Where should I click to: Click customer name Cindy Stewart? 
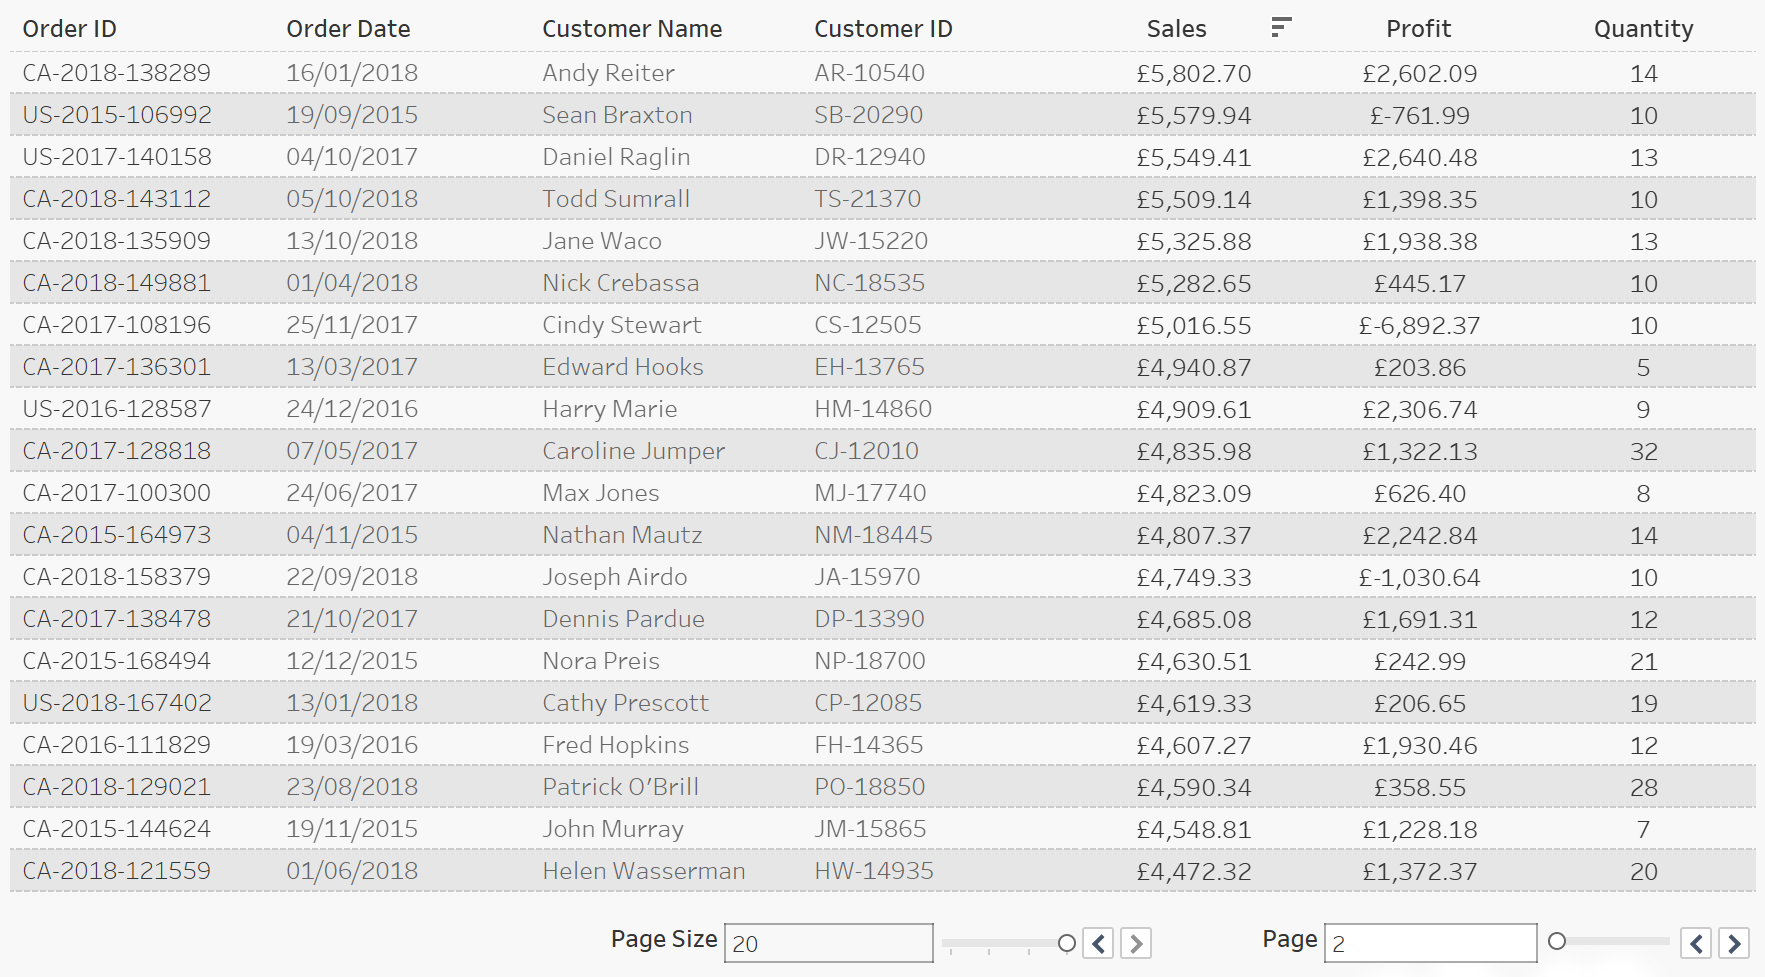click(621, 325)
